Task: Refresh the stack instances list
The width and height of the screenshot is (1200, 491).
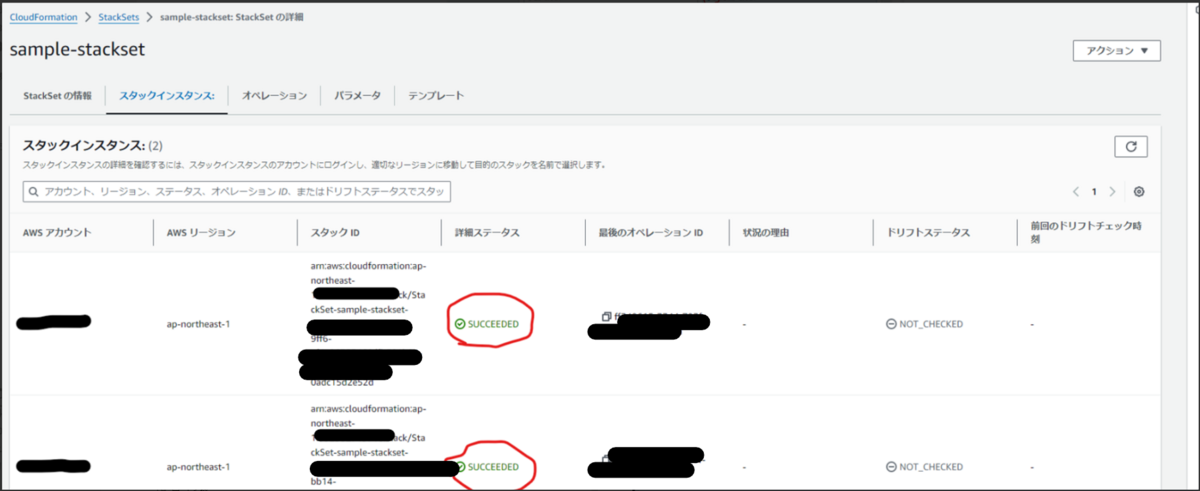Action: coord(1131,146)
